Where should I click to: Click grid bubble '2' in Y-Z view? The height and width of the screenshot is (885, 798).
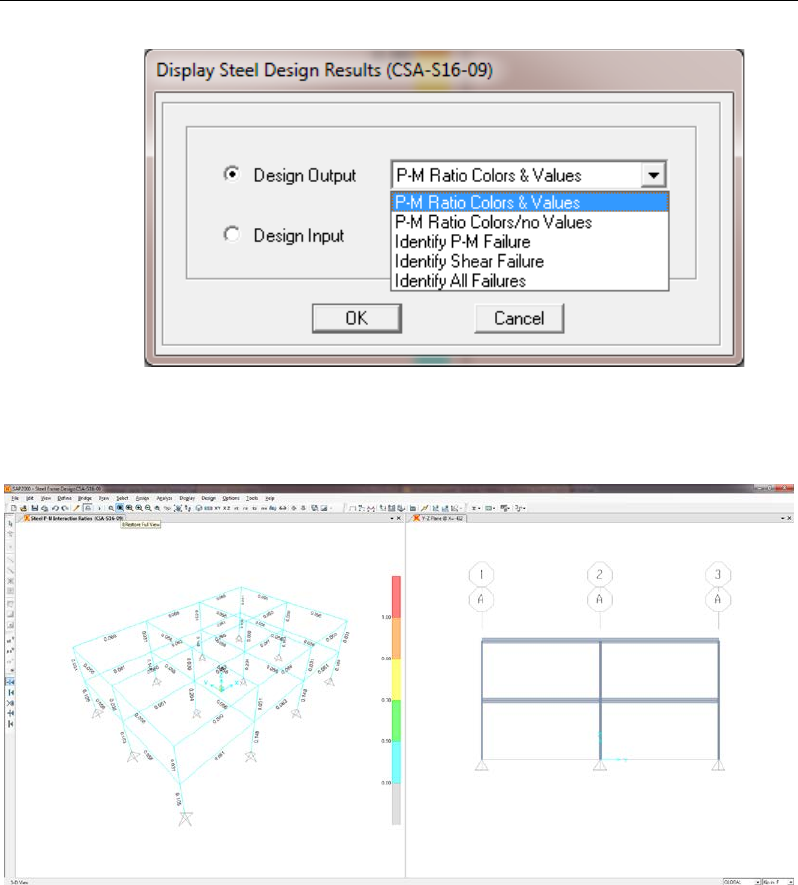[x=599, y=575]
